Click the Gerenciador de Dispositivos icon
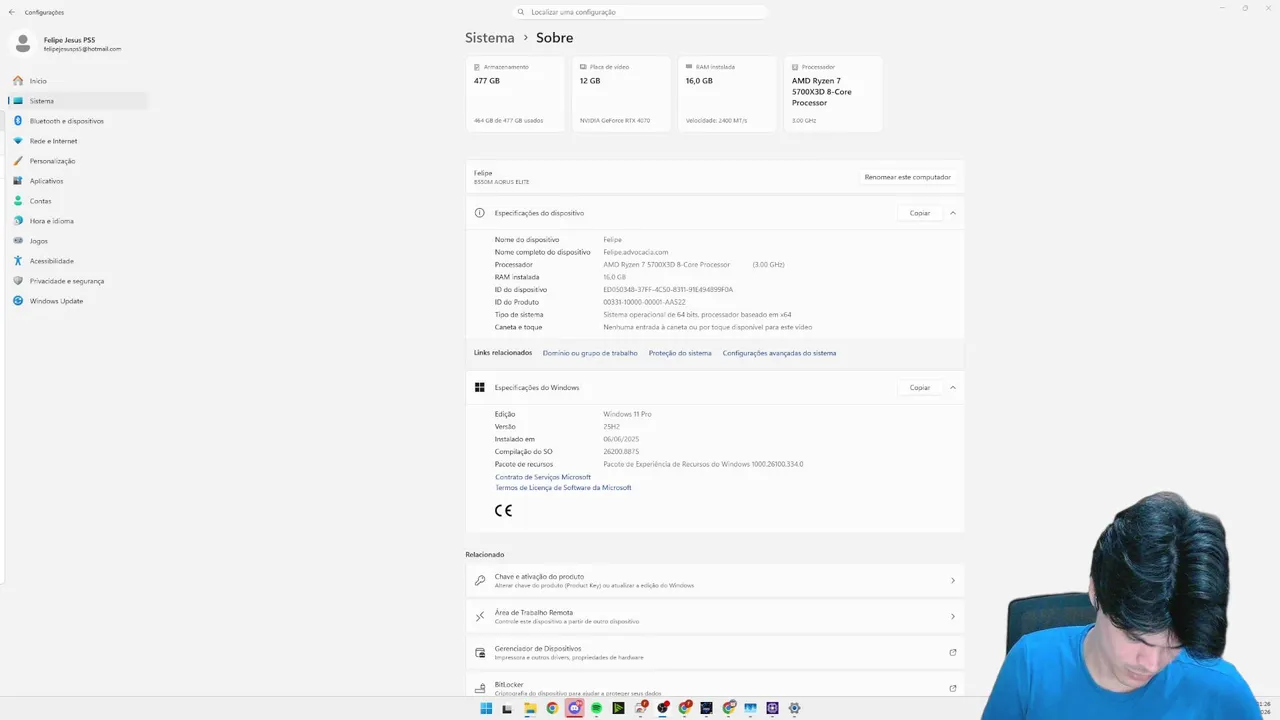Screen dimensions: 1280x720 point(480,652)
